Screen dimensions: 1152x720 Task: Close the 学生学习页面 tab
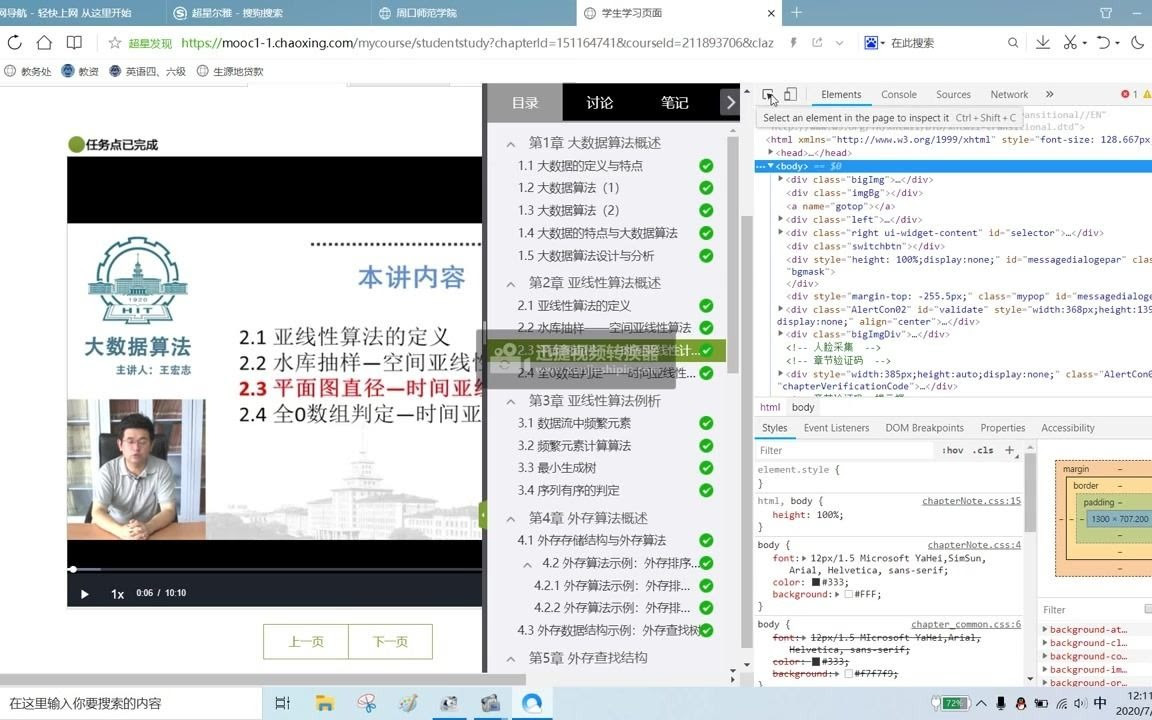[x=771, y=13]
